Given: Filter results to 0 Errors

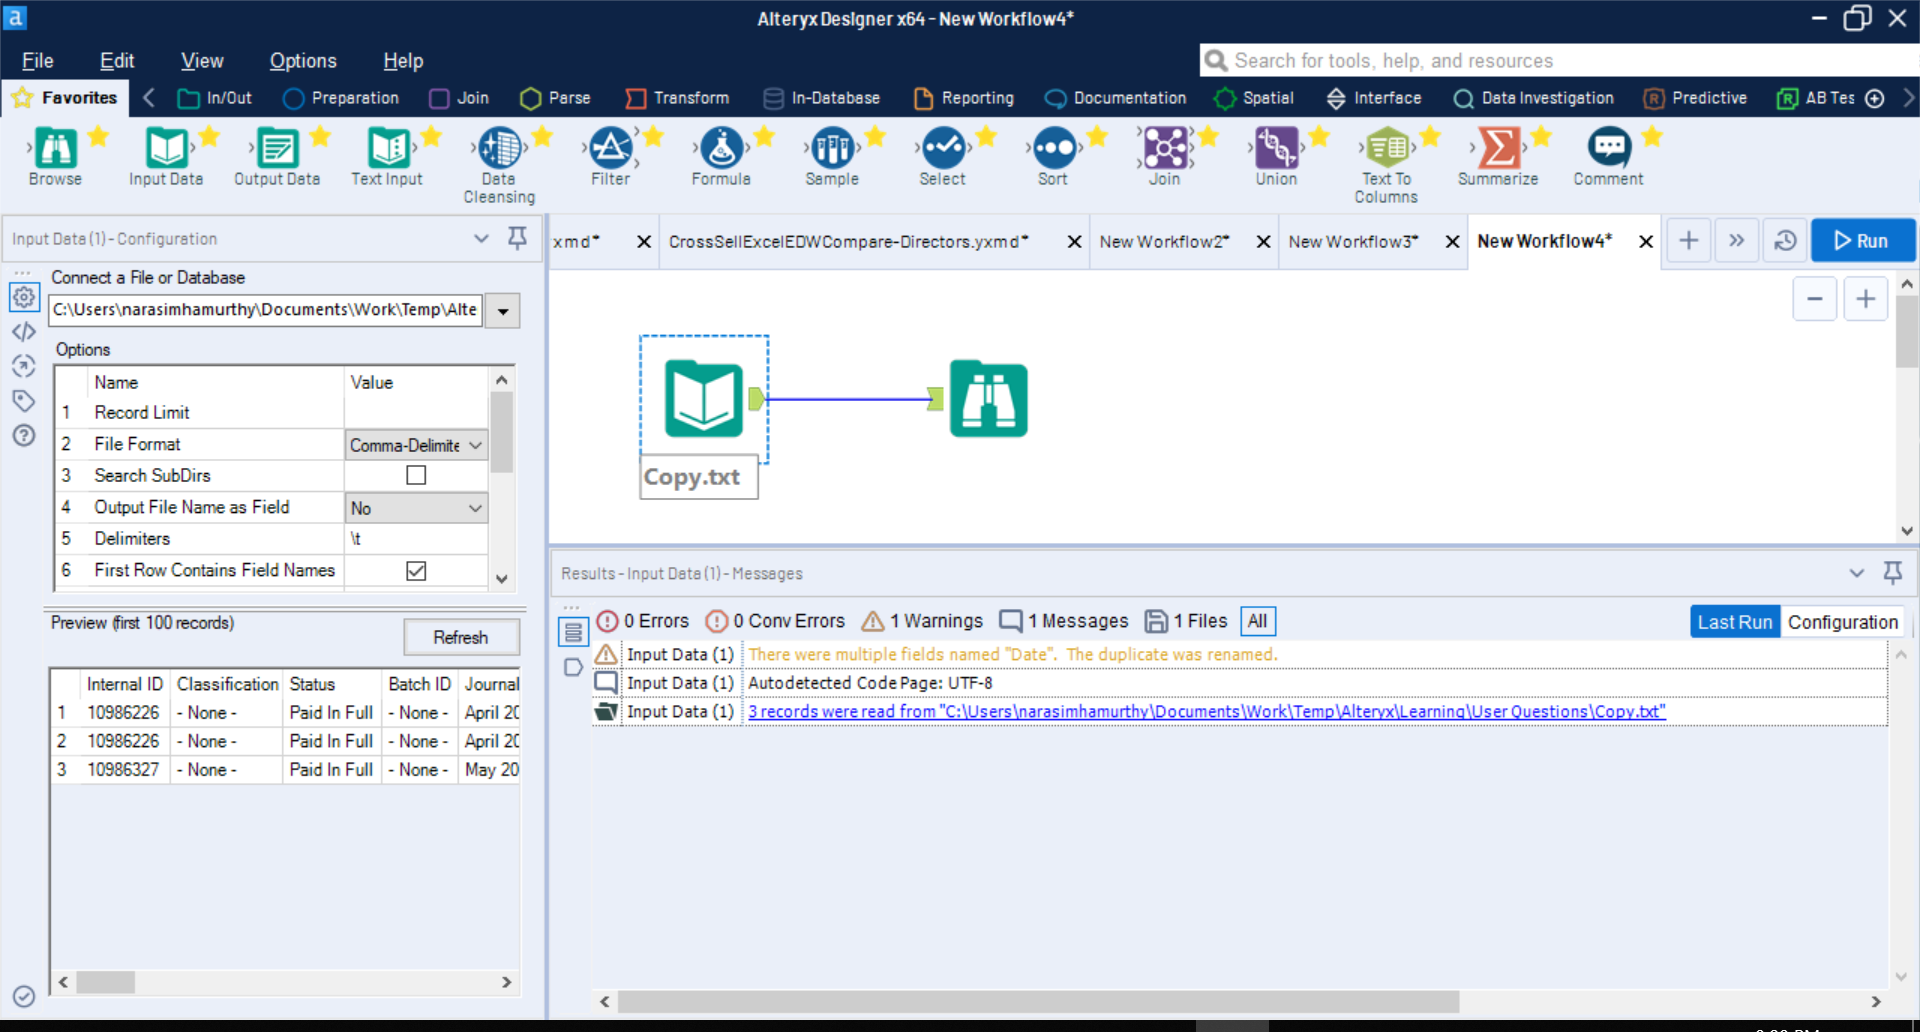Looking at the screenshot, I should pos(643,621).
